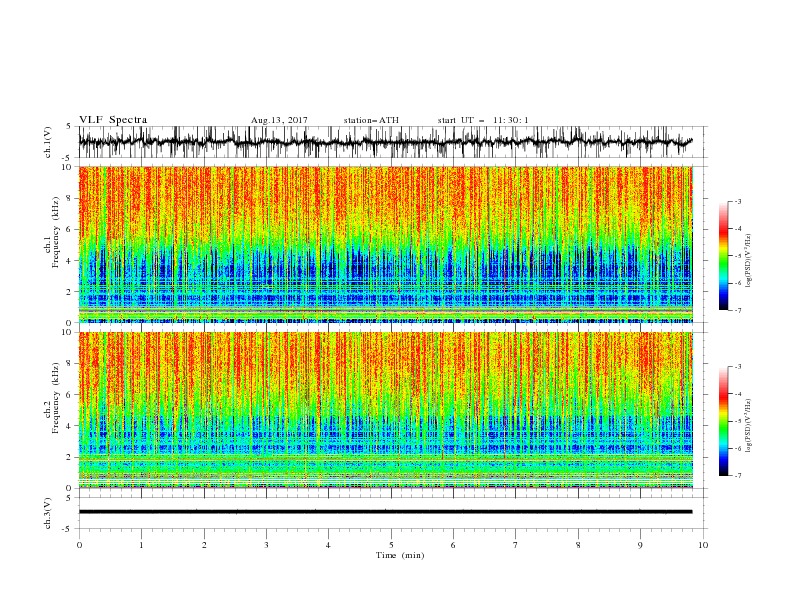
Task: Click the "4" tick label on Time axis
Action: [329, 545]
